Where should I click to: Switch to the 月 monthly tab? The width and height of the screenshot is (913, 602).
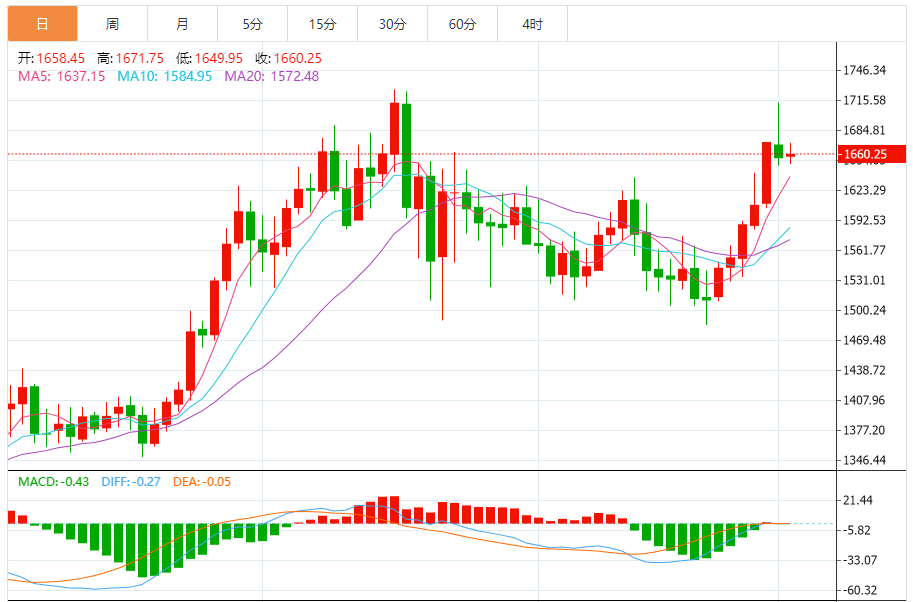click(182, 24)
